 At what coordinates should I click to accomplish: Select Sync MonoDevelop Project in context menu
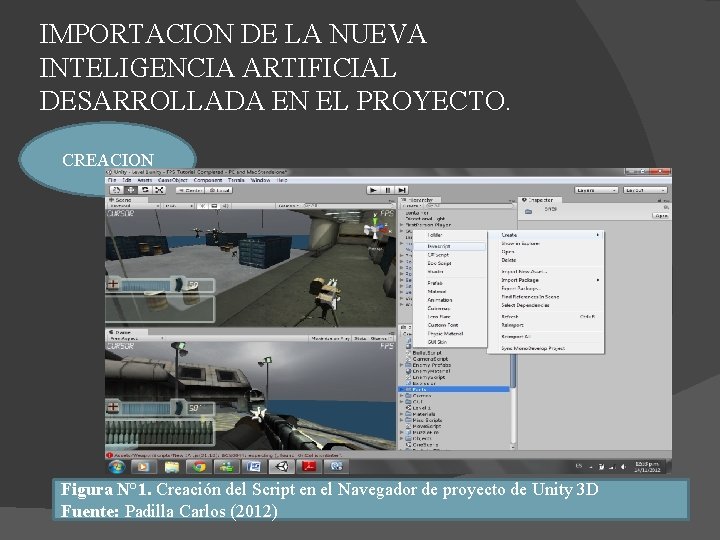(546, 349)
